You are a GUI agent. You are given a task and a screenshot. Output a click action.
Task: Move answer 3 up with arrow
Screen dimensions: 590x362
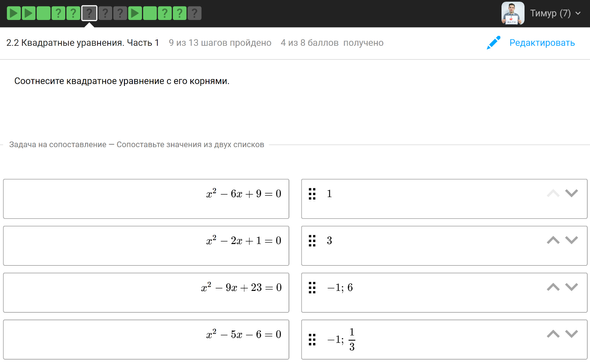[553, 240]
